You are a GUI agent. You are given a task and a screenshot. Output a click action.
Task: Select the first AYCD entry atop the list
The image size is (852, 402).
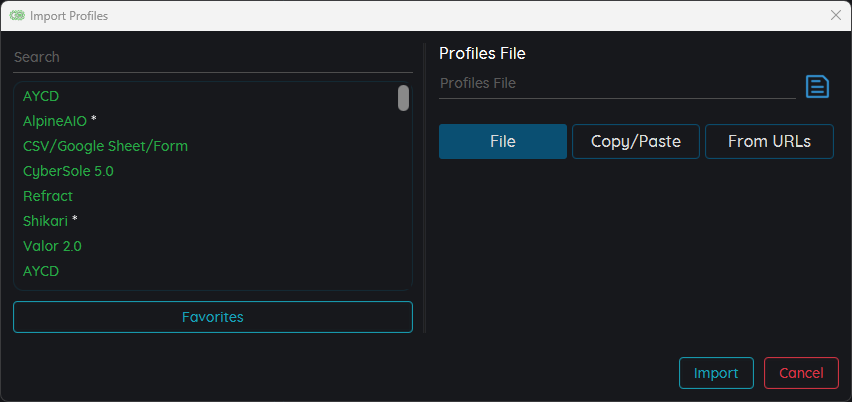41,96
